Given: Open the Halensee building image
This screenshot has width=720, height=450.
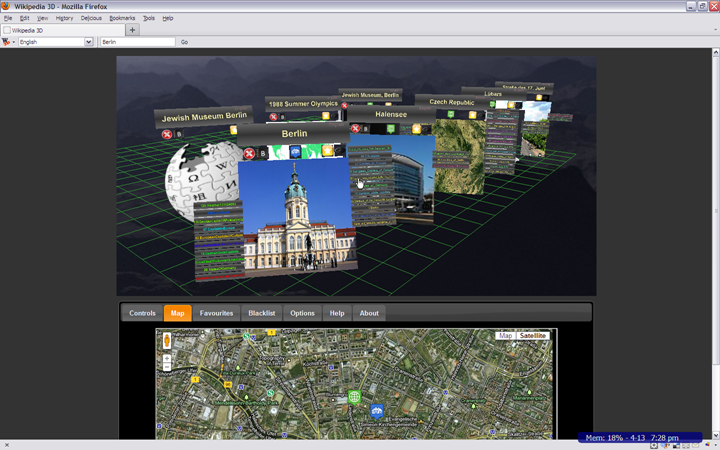Looking at the screenshot, I should pyautogui.click(x=413, y=179).
